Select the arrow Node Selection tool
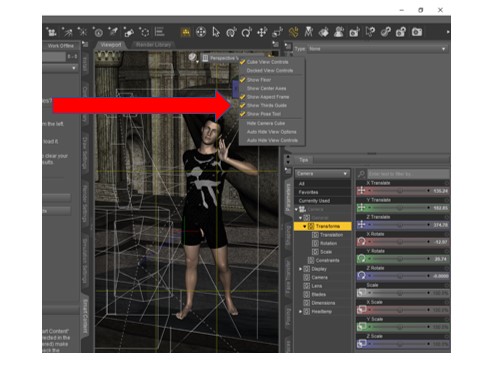The image size is (490, 385). 216,32
